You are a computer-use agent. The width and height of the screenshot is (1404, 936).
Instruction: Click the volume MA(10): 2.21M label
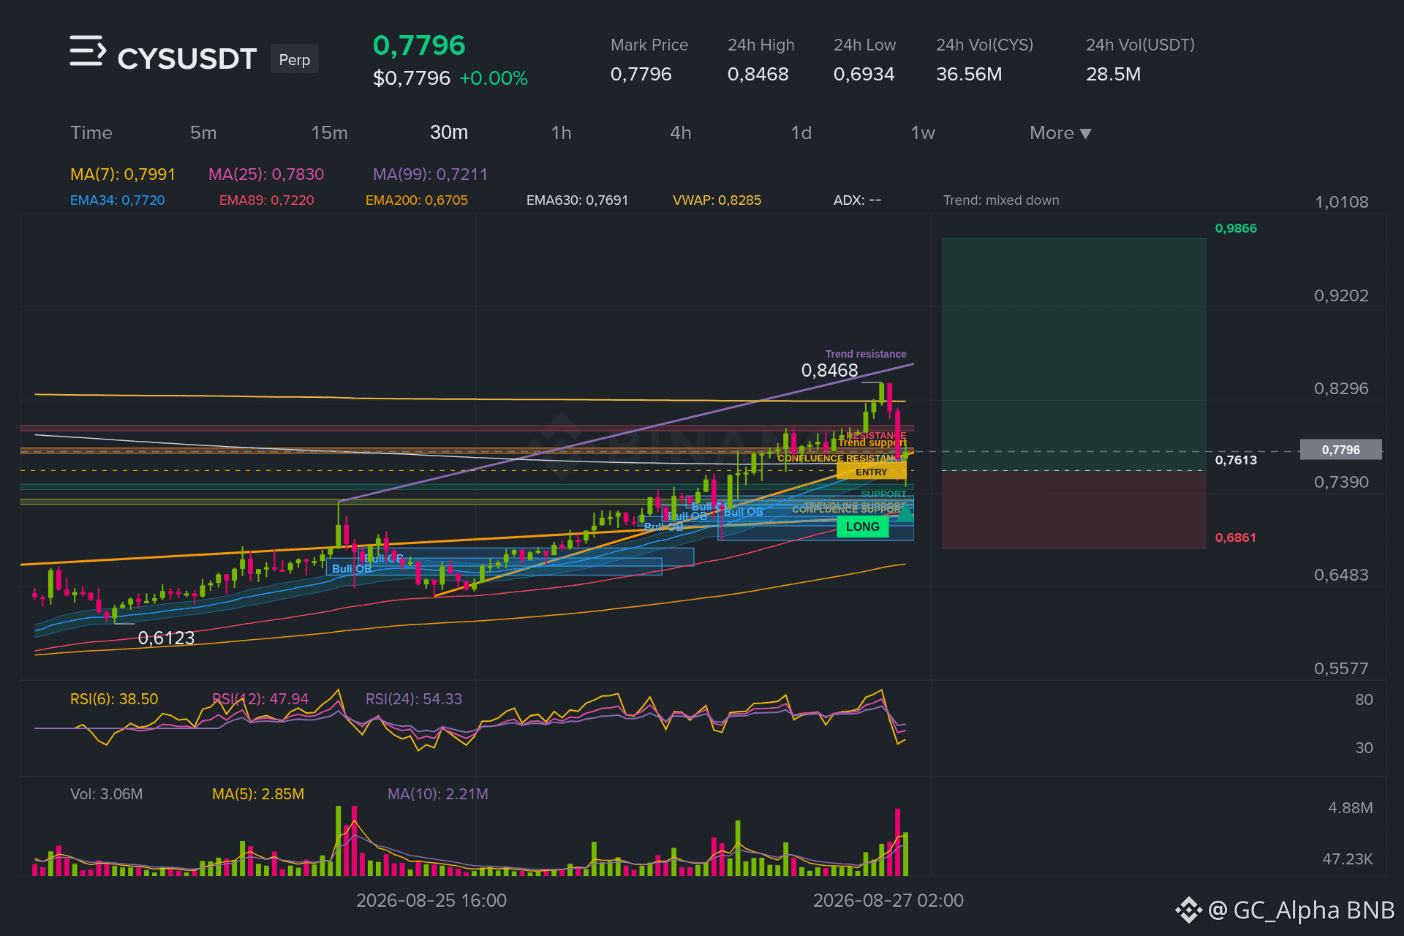pyautogui.click(x=438, y=794)
